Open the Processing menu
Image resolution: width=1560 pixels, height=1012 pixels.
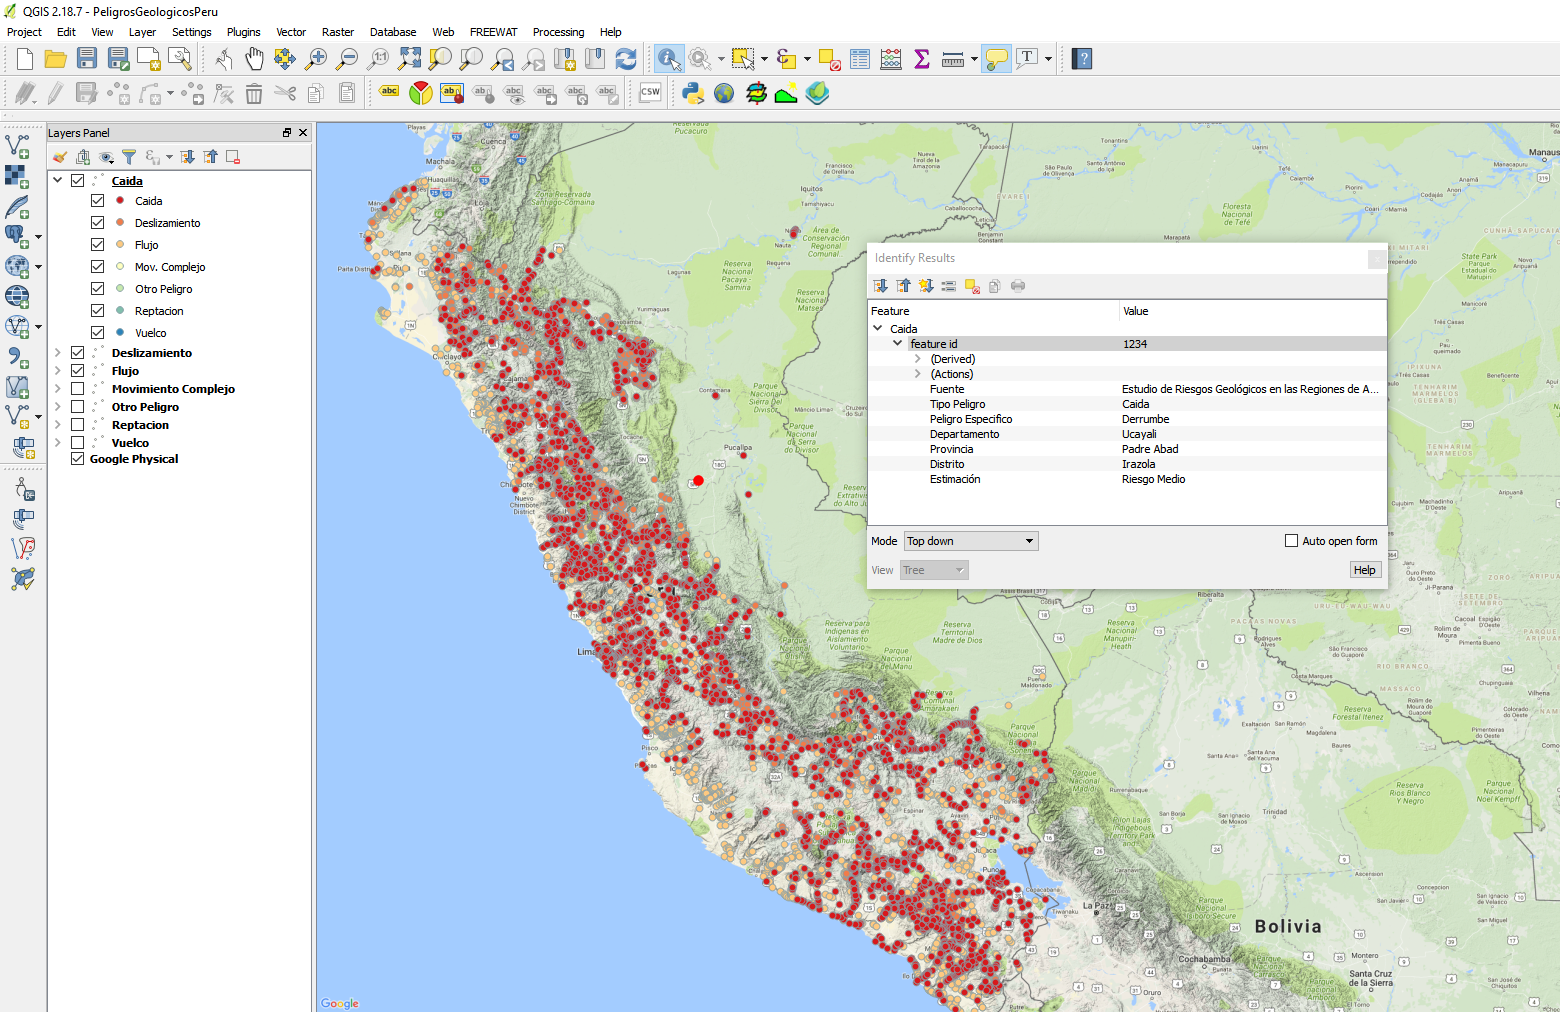point(558,32)
